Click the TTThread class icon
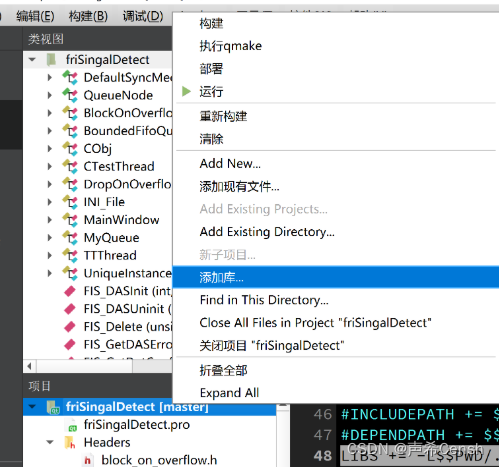This screenshot has height=467, width=499. tap(70, 255)
